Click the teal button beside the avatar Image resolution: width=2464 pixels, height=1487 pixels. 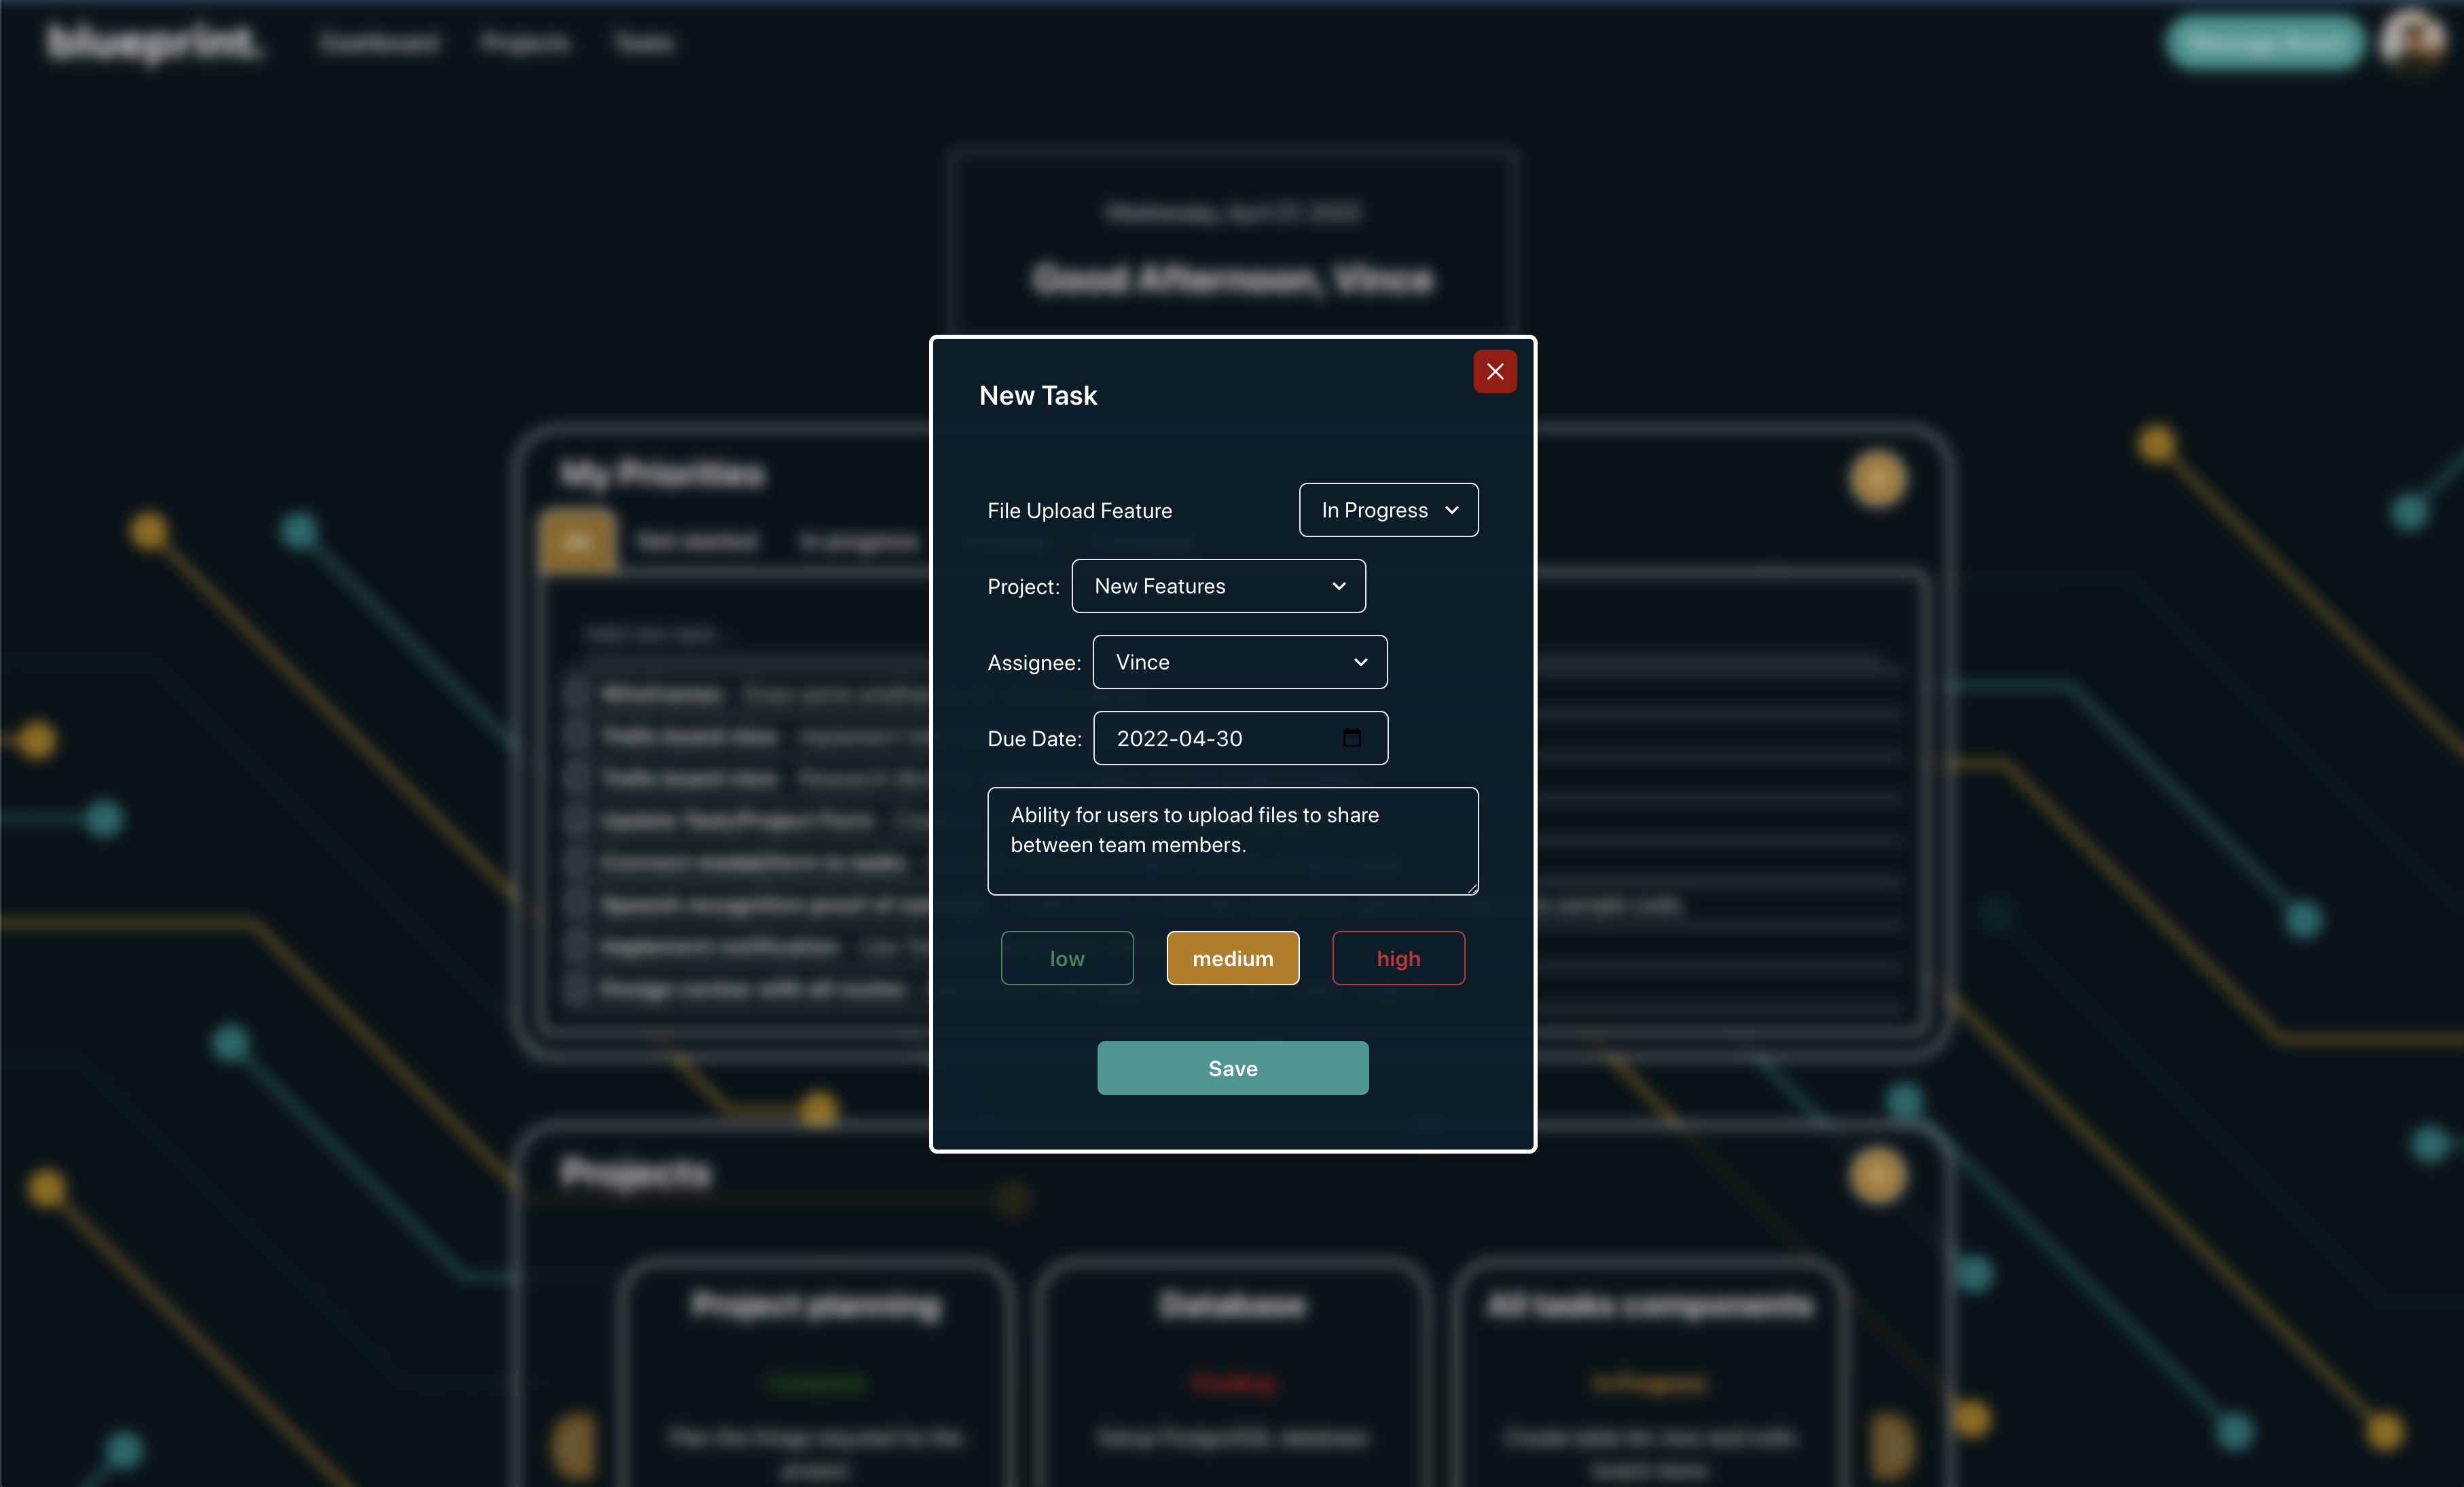[2264, 43]
